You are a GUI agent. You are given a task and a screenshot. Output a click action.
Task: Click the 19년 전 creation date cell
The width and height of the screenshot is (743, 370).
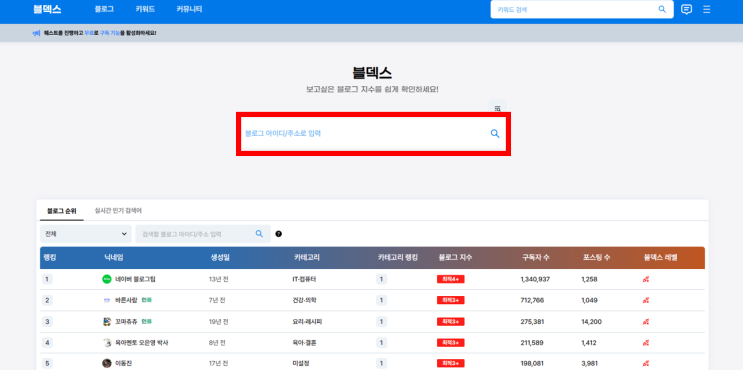click(x=218, y=322)
